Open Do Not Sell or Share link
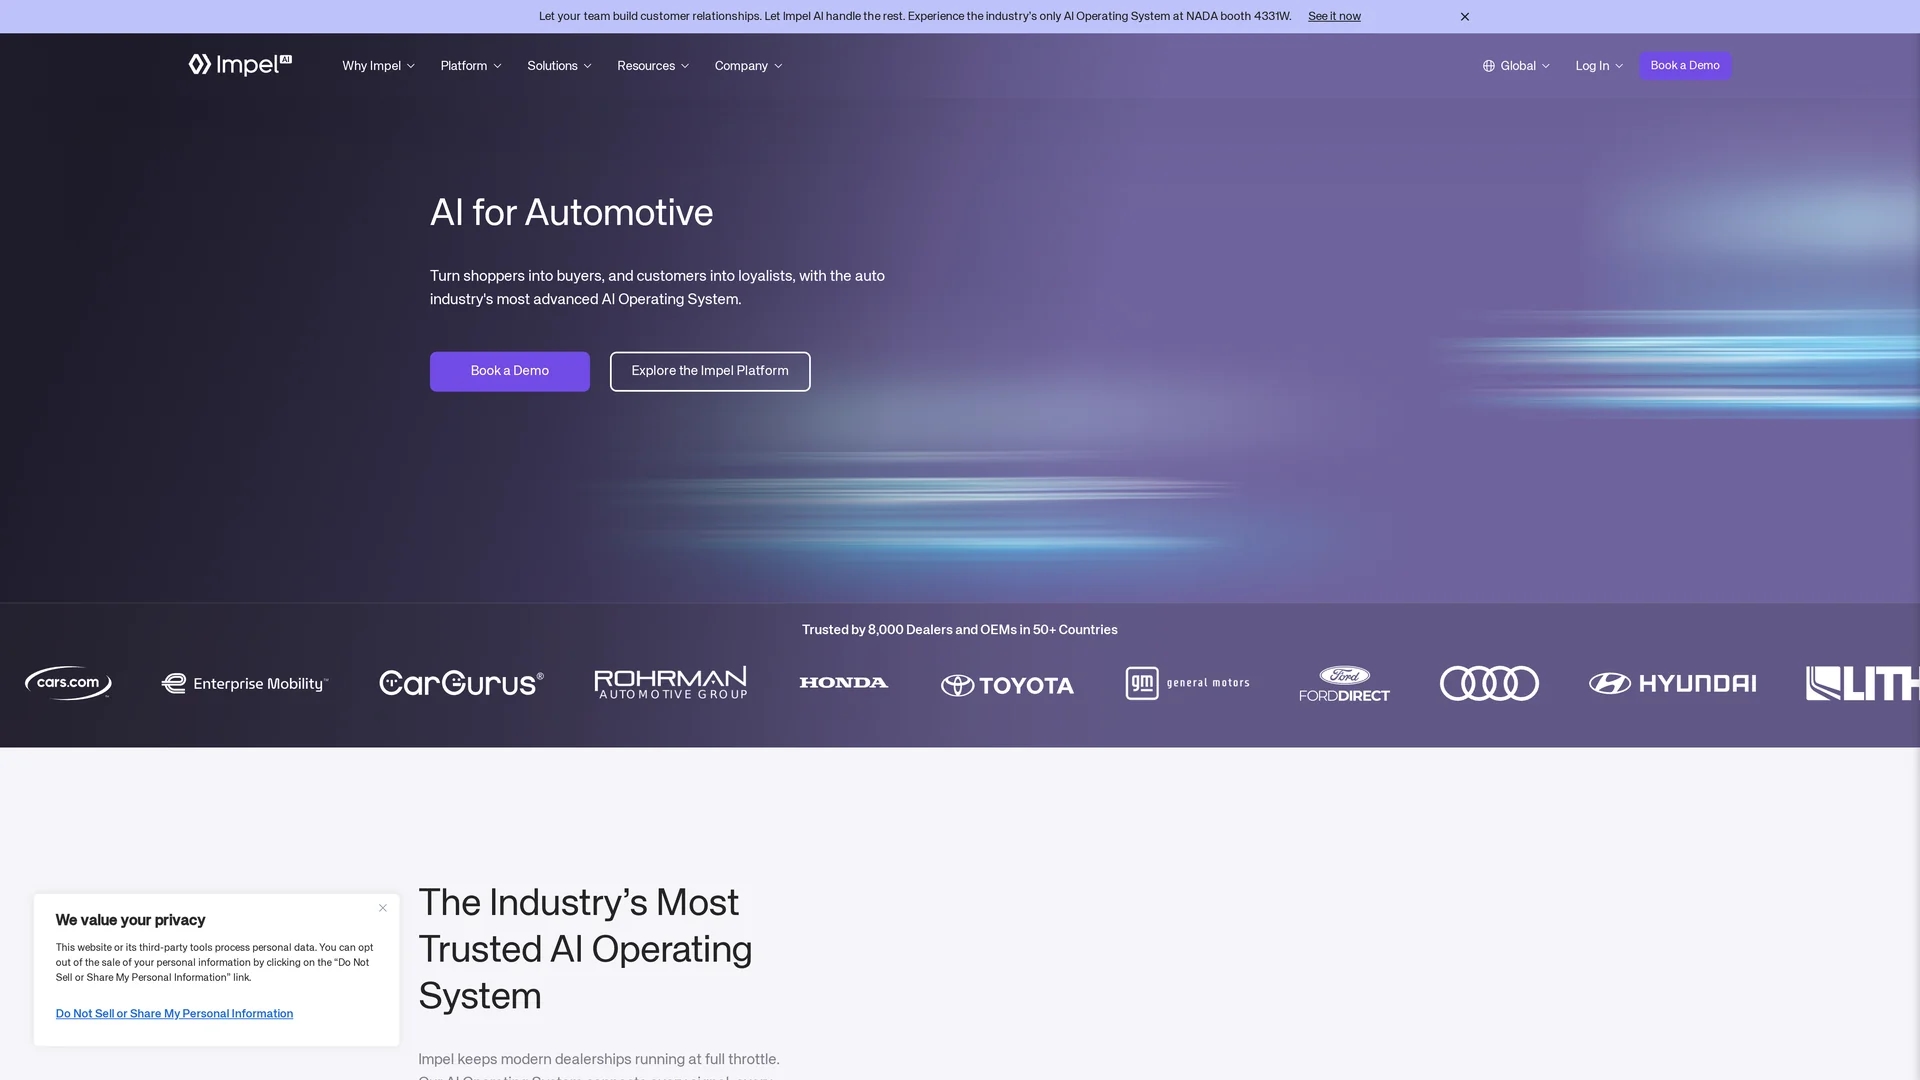Viewport: 1920px width, 1080px height. tap(174, 1014)
